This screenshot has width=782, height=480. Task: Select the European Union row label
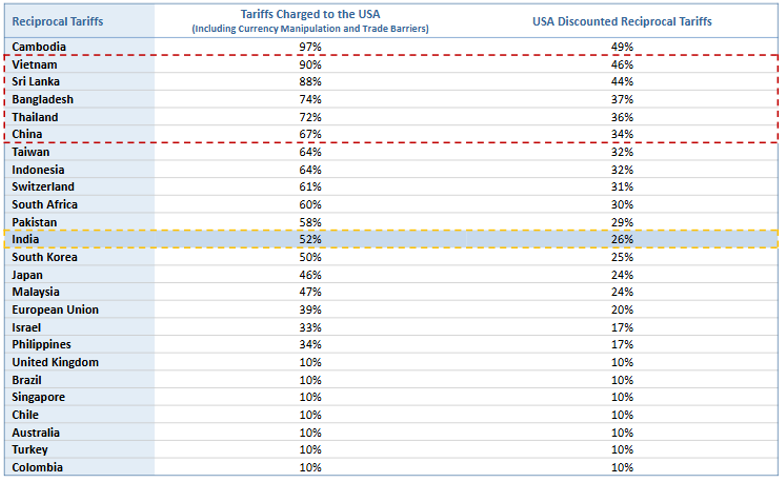55,310
